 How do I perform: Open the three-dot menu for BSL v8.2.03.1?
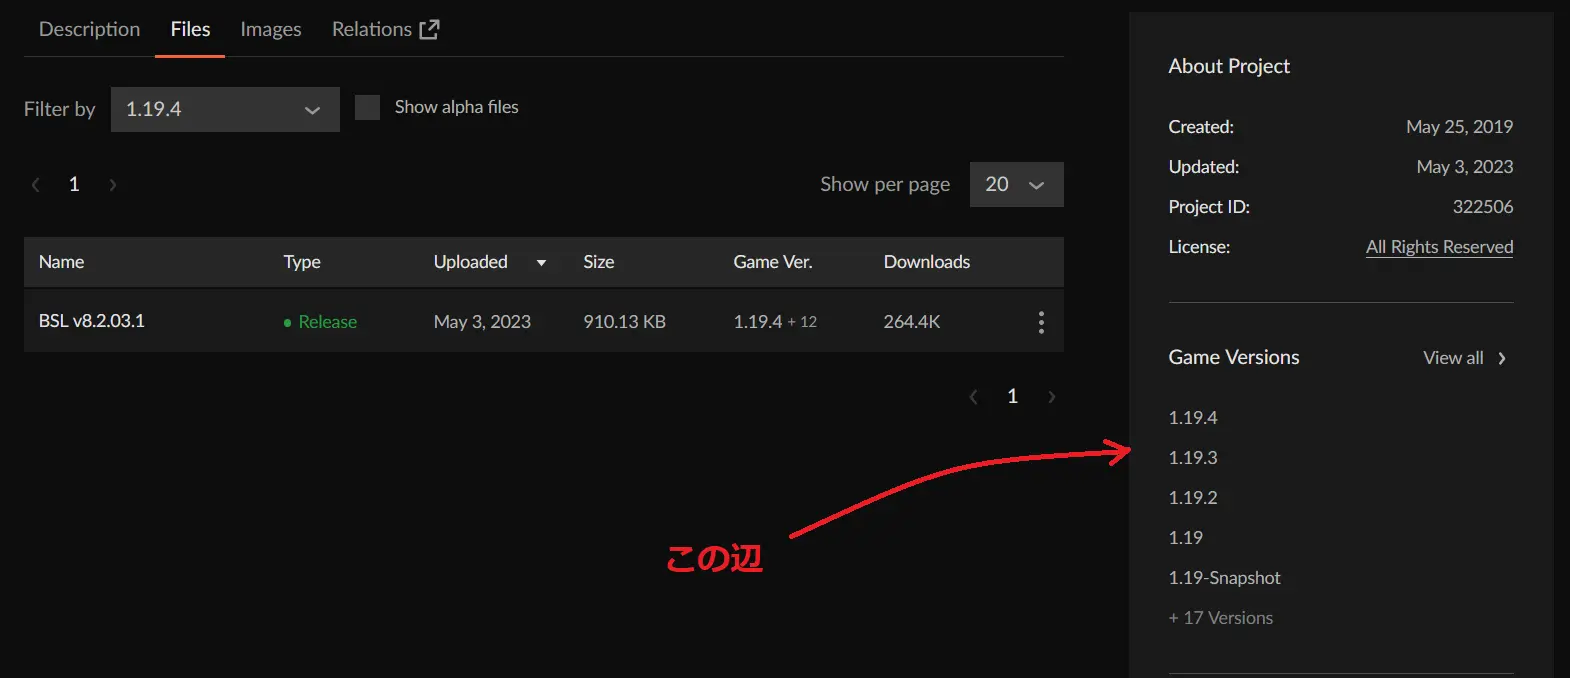pos(1041,322)
